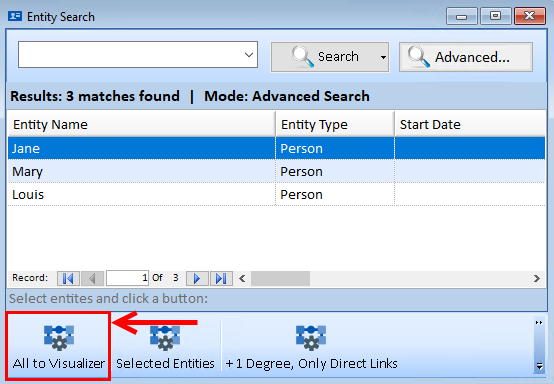
Task: Click the Search button
Action: tap(324, 57)
